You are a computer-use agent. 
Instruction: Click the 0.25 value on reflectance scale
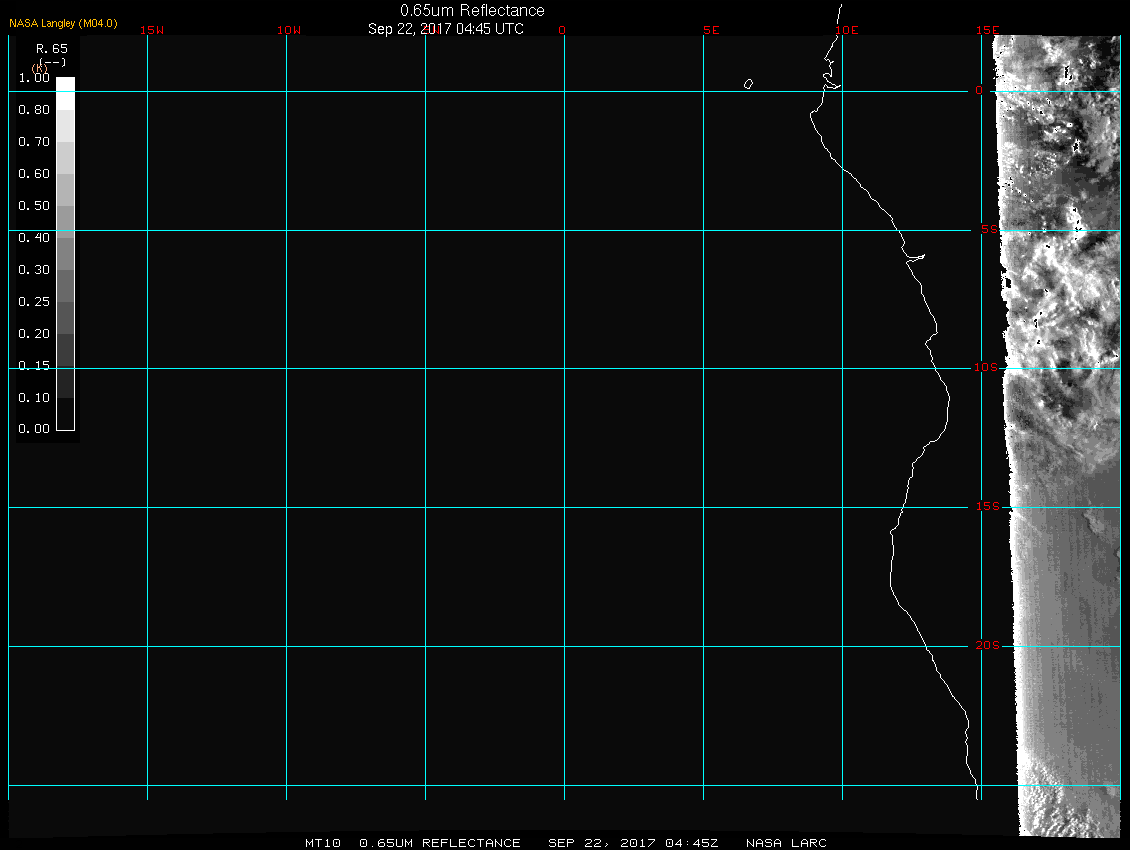[x=34, y=301]
